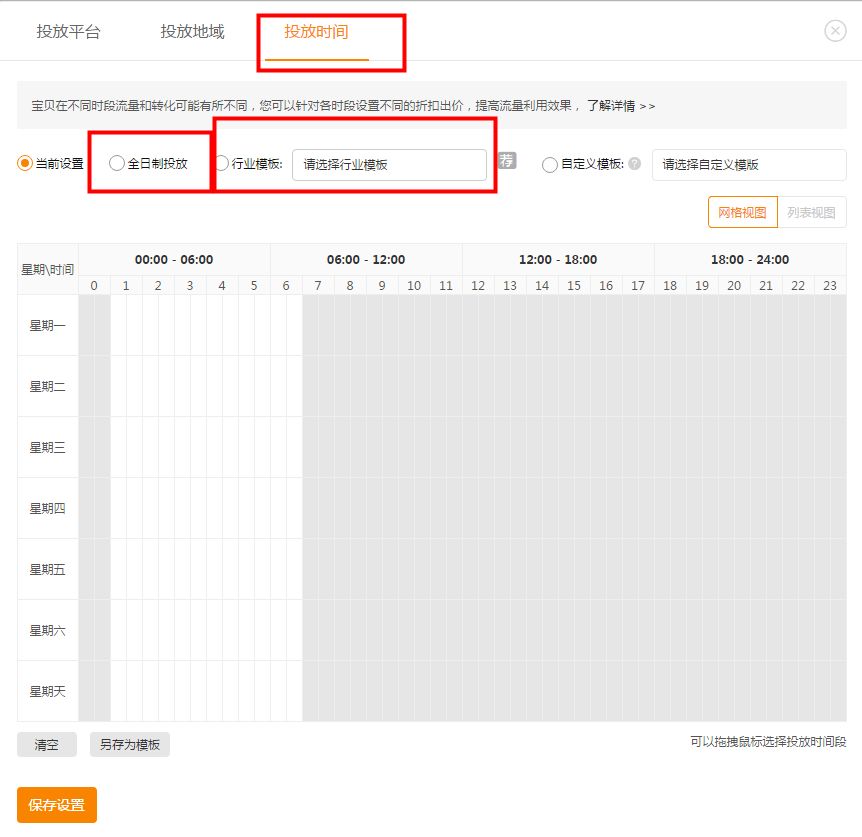The width and height of the screenshot is (862, 837).
Task: Open the 请选择行业模板 dropdown
Action: coord(390,164)
